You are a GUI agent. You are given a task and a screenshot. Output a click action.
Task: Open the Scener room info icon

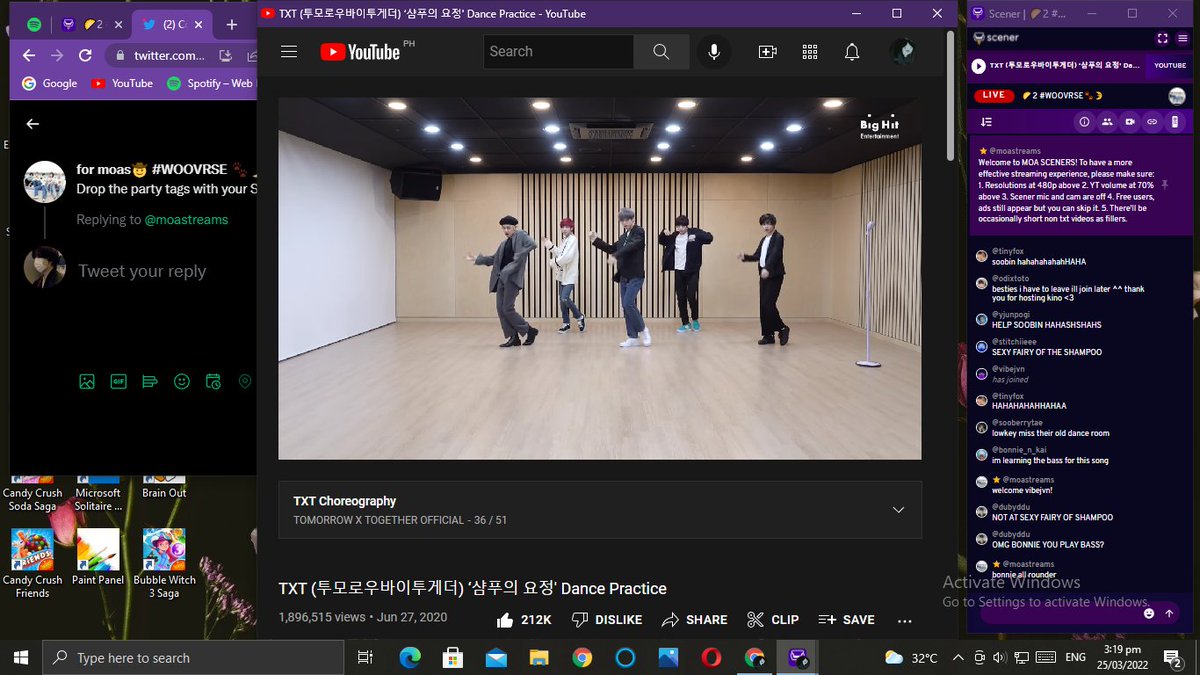point(1084,122)
